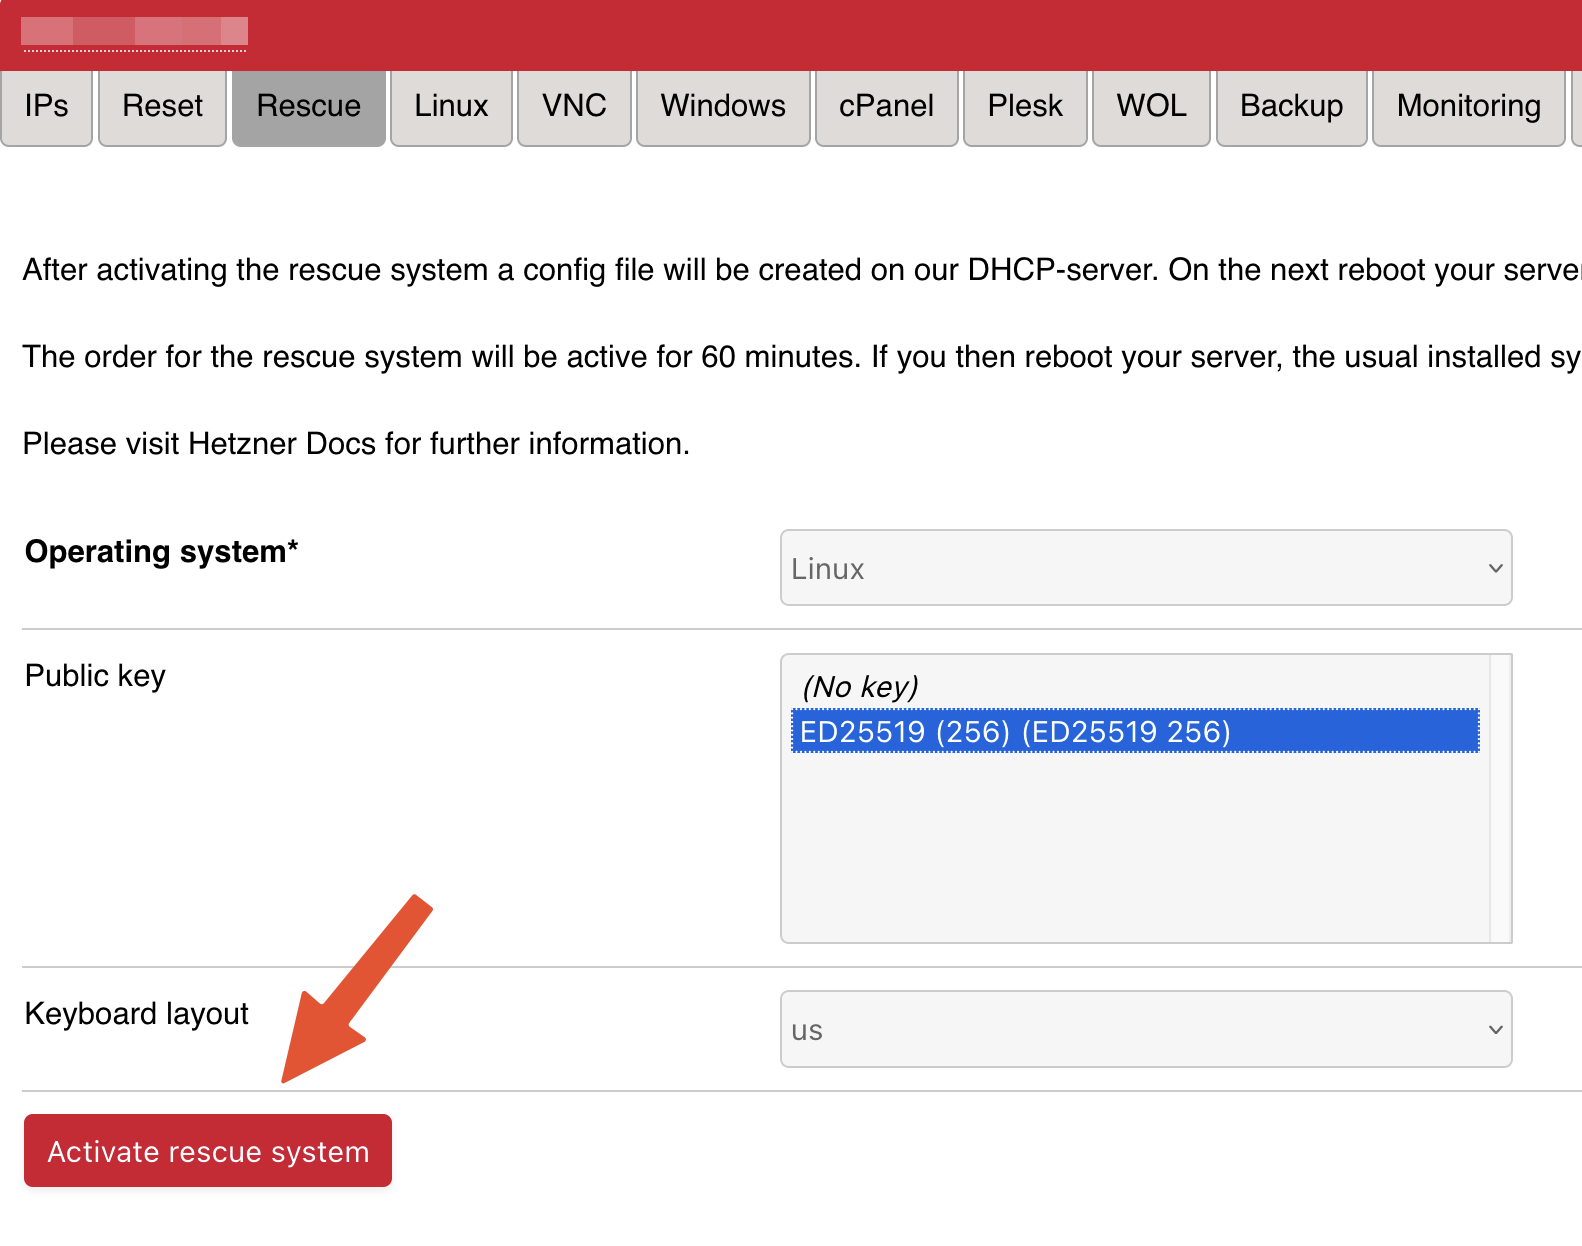Image resolution: width=1582 pixels, height=1246 pixels.
Task: Open the IPs tab
Action: [x=46, y=106]
